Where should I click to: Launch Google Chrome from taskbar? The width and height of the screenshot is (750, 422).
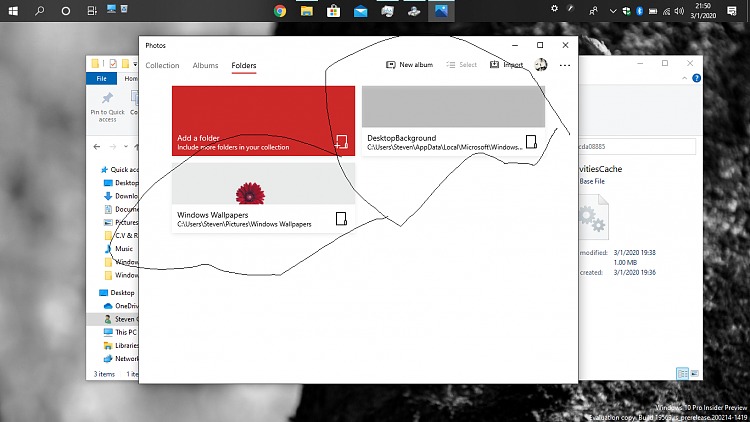tap(280, 11)
